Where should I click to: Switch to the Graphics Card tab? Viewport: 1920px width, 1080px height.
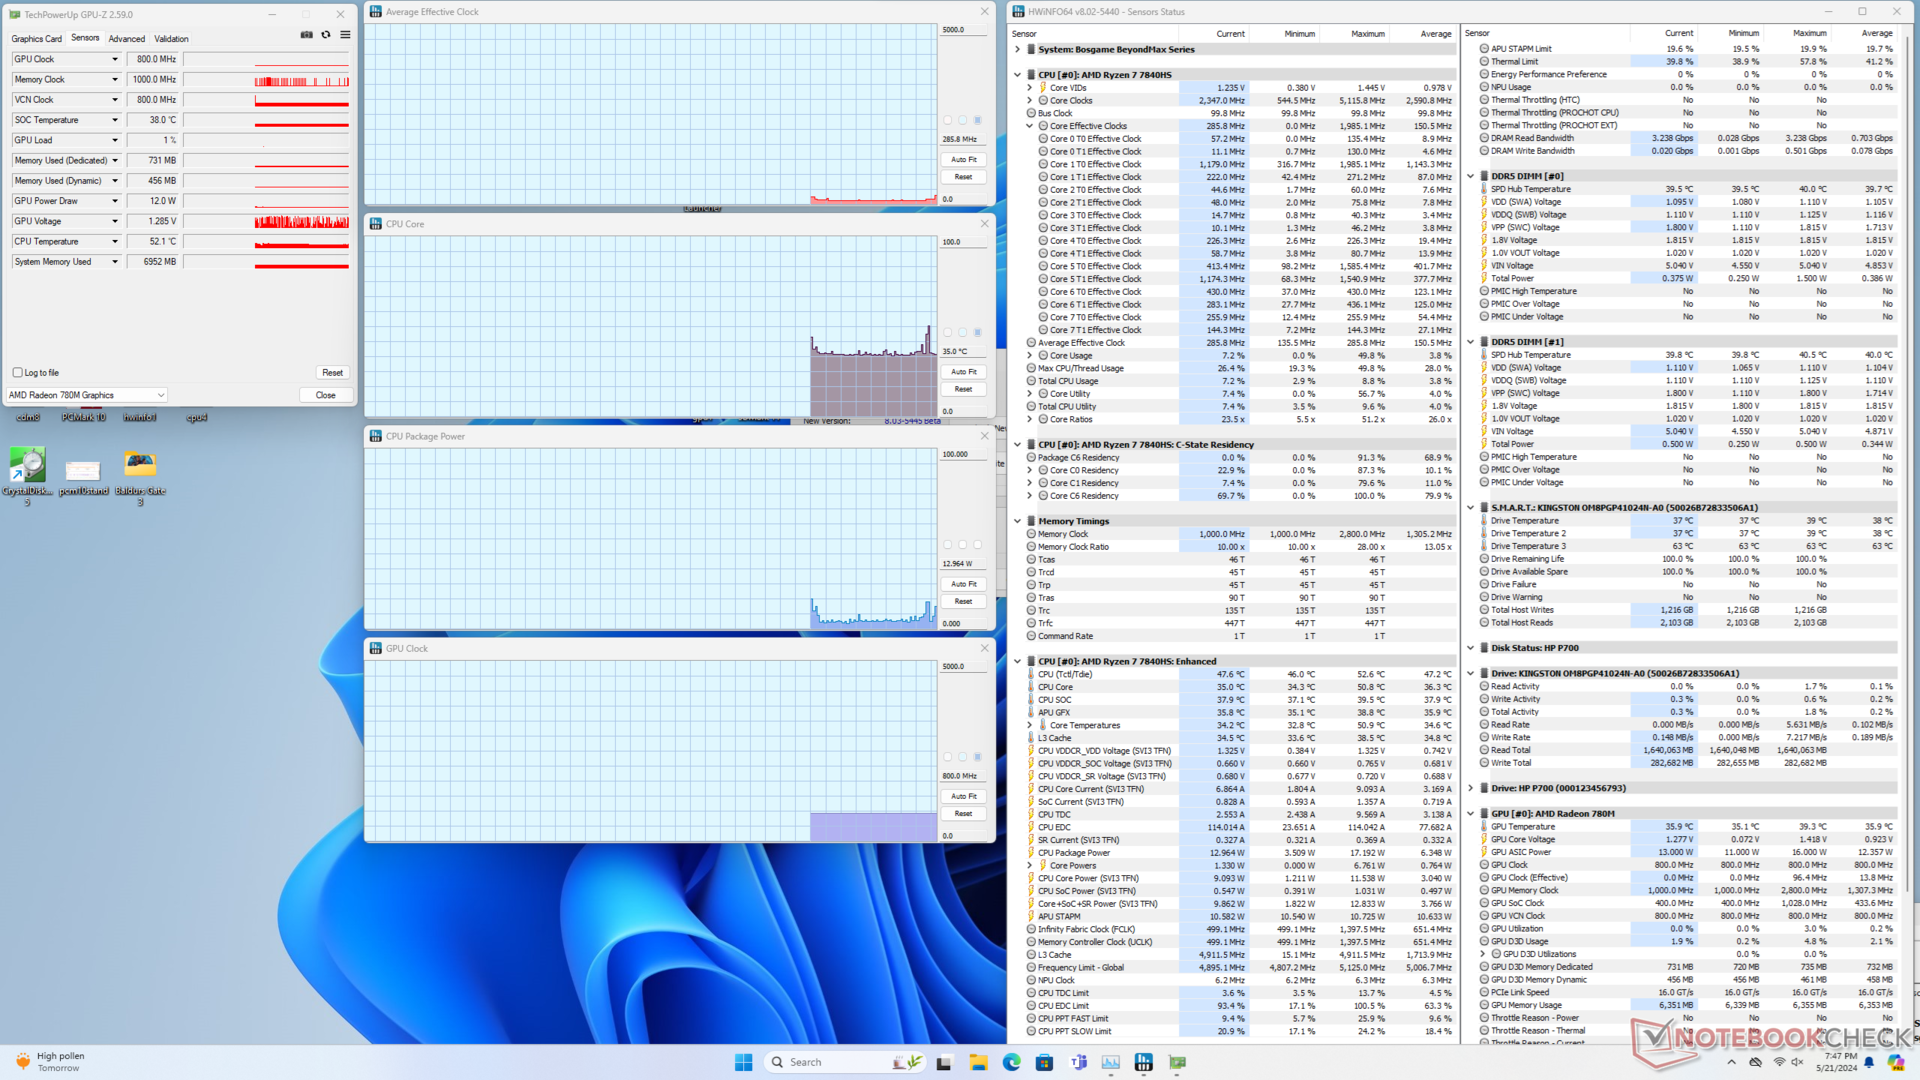click(36, 39)
